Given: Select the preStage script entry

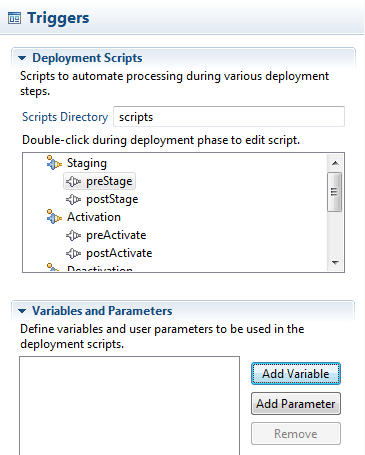Looking at the screenshot, I should pos(109,181).
